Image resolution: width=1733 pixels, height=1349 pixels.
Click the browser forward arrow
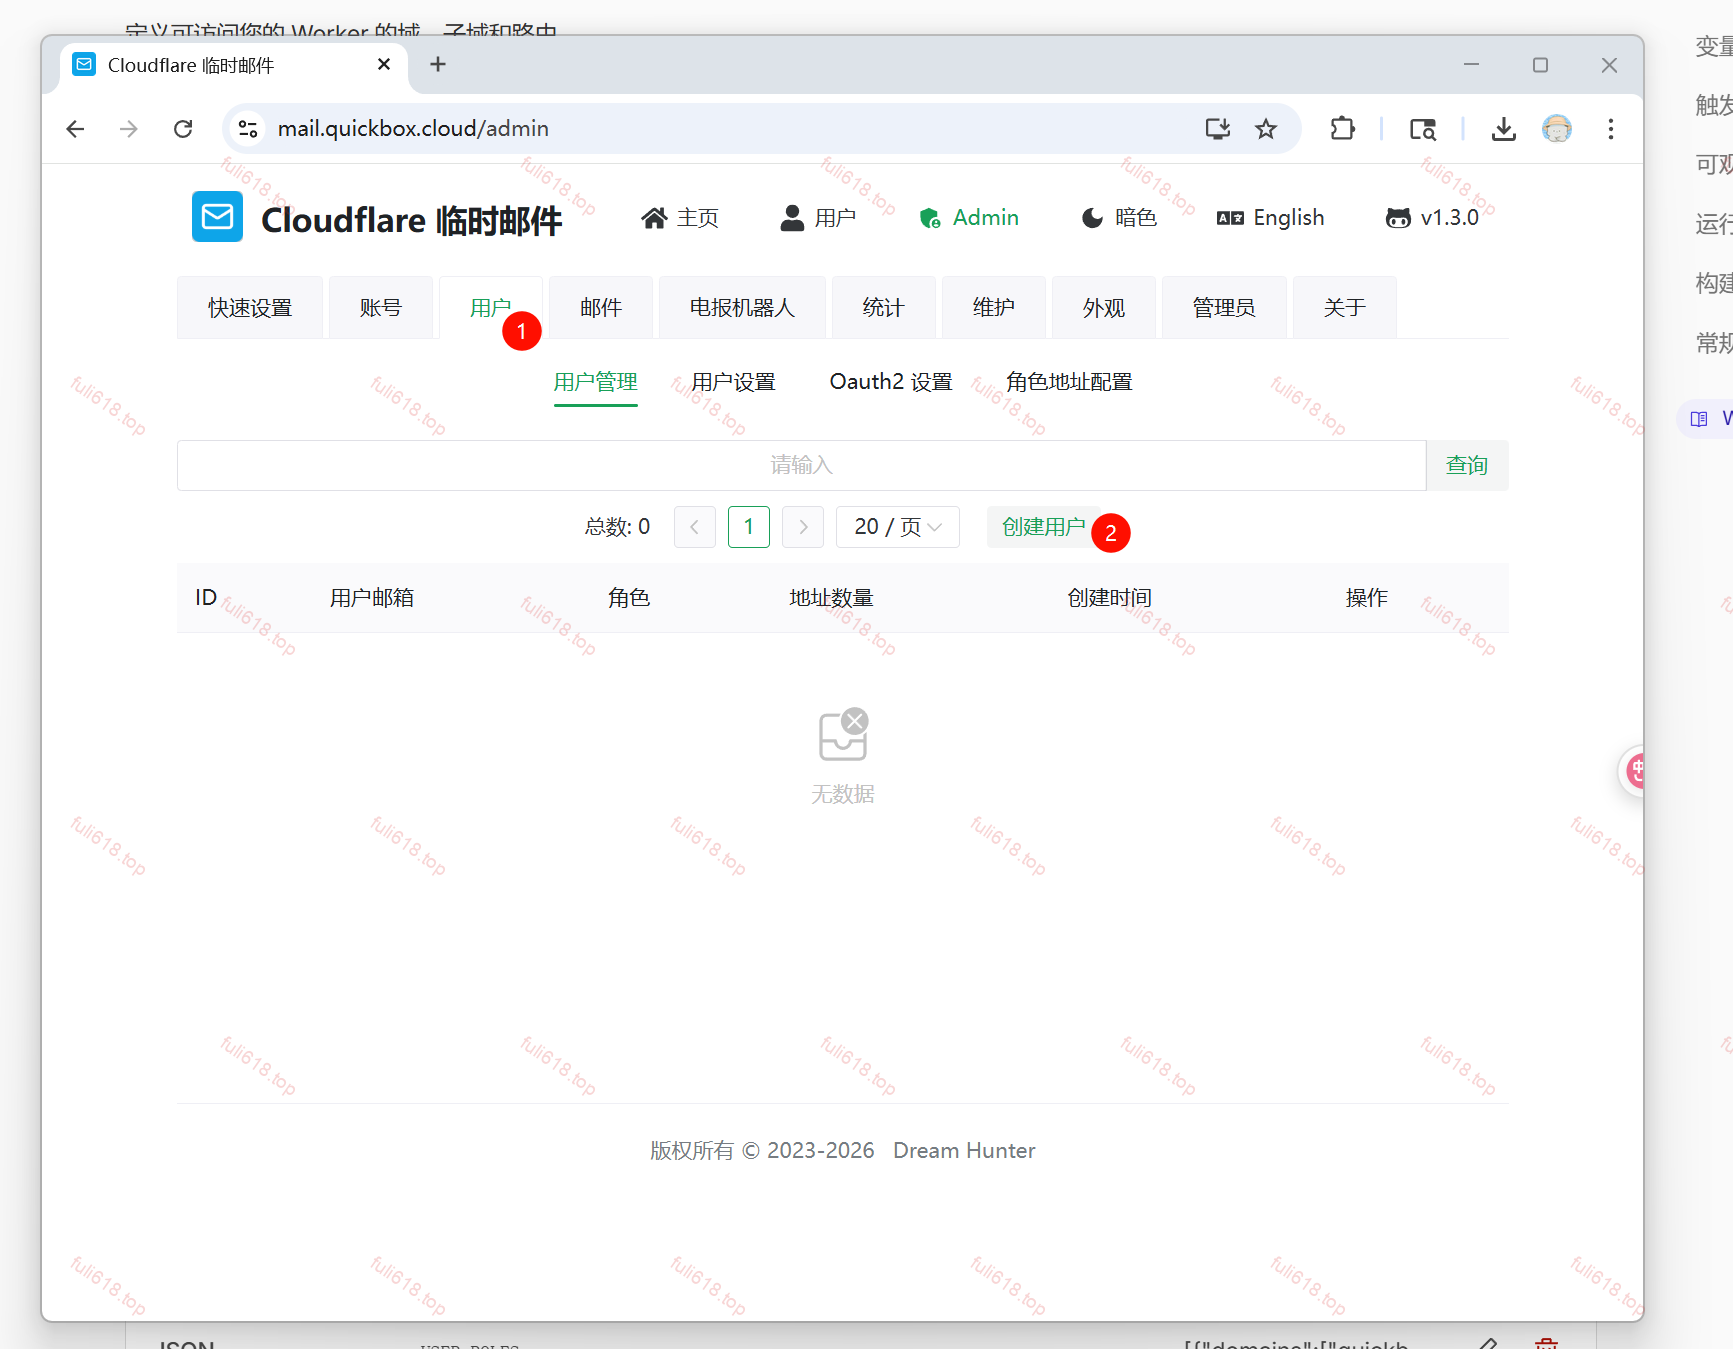(x=129, y=129)
